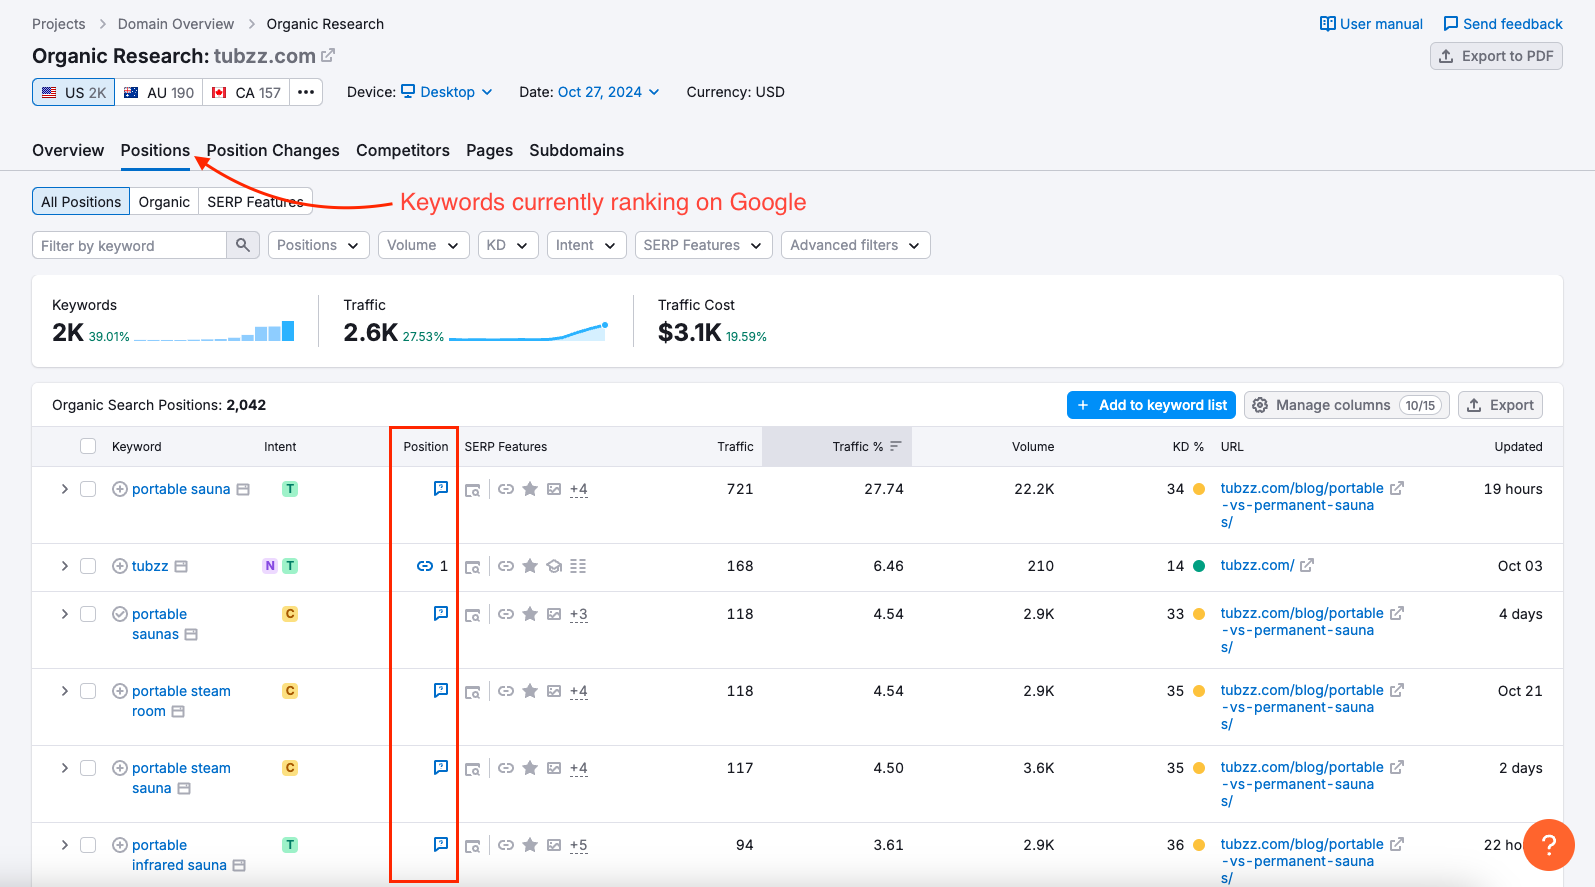Image resolution: width=1595 pixels, height=887 pixels.
Task: Click SERP snapshot icon in portable steam room row
Action: click(x=473, y=692)
